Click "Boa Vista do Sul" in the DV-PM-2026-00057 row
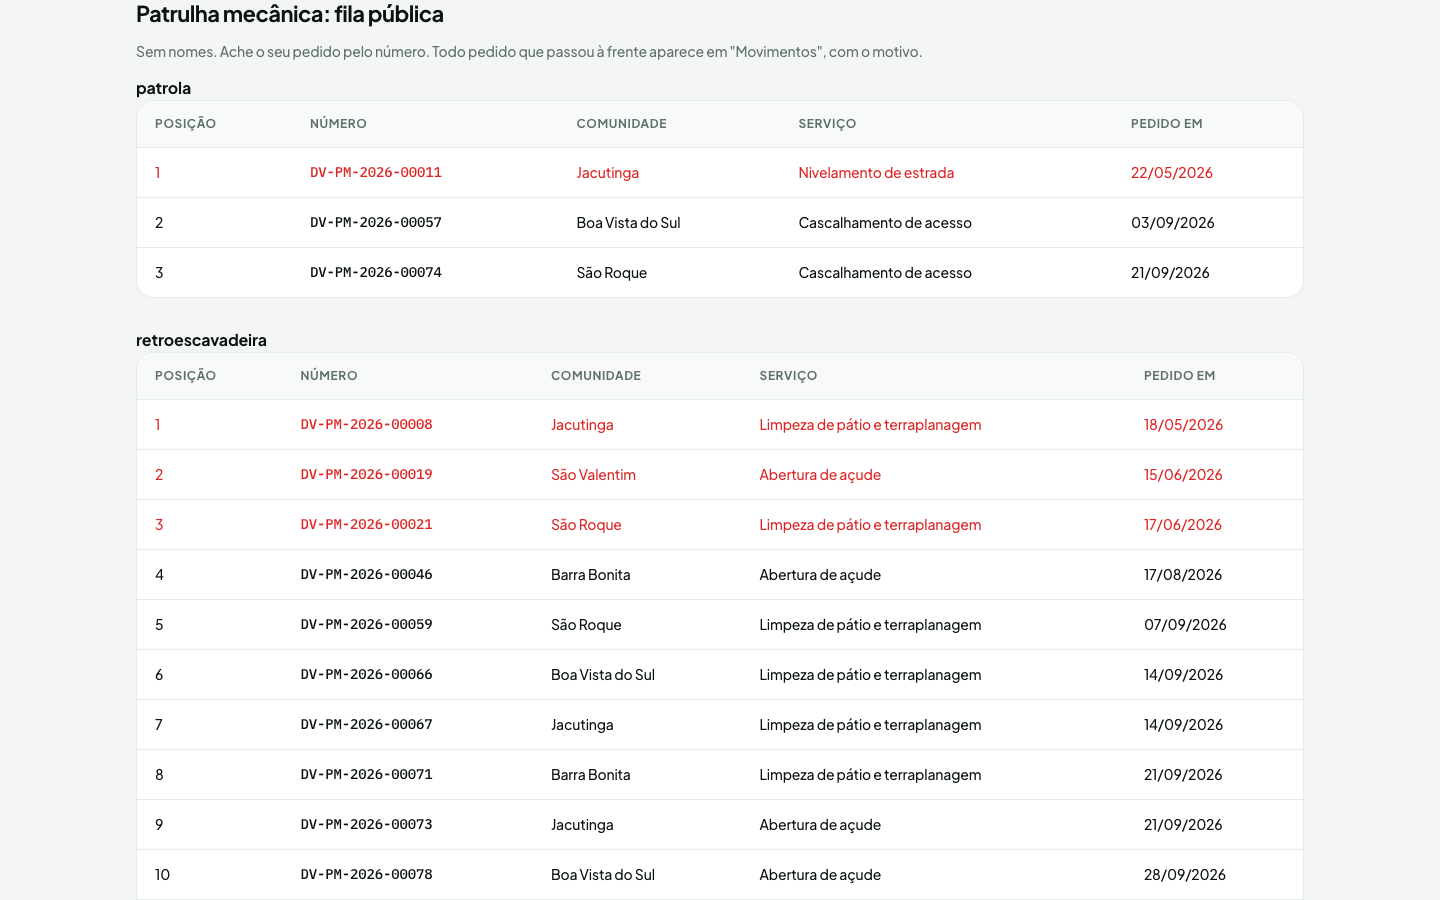This screenshot has height=900, width=1440. pos(628,222)
